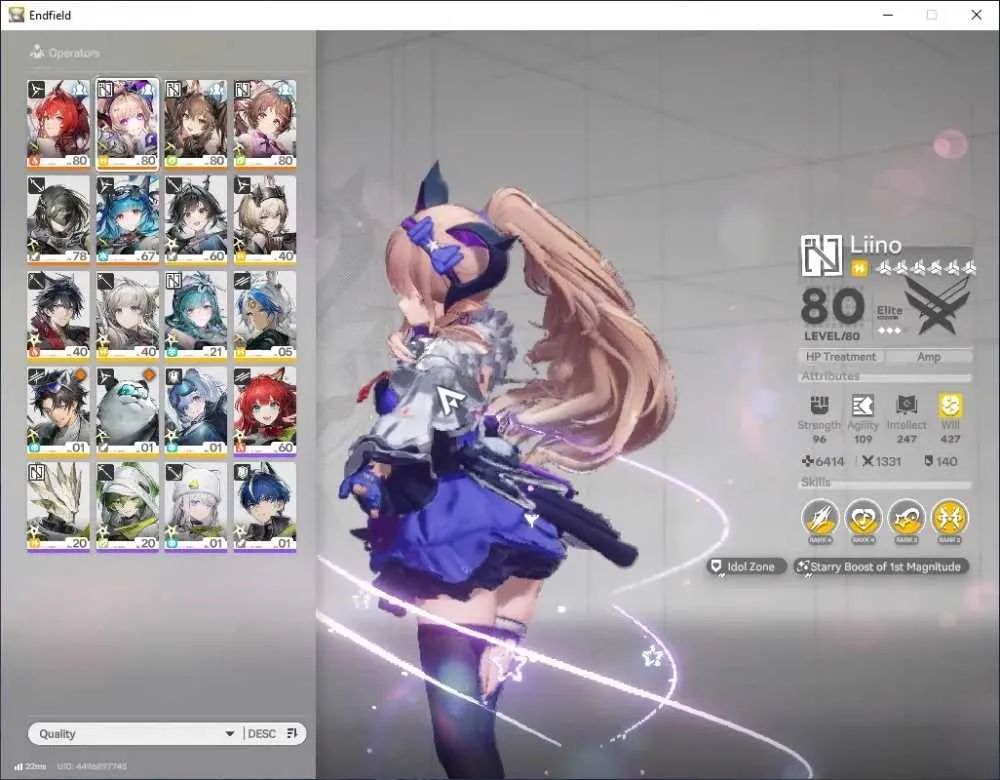Click the LEVEL/80 text

[832, 336]
